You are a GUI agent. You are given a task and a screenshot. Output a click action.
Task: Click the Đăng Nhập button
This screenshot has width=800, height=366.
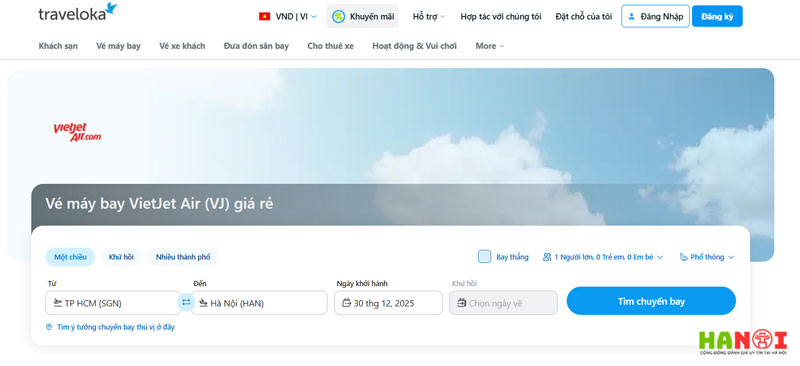[655, 16]
